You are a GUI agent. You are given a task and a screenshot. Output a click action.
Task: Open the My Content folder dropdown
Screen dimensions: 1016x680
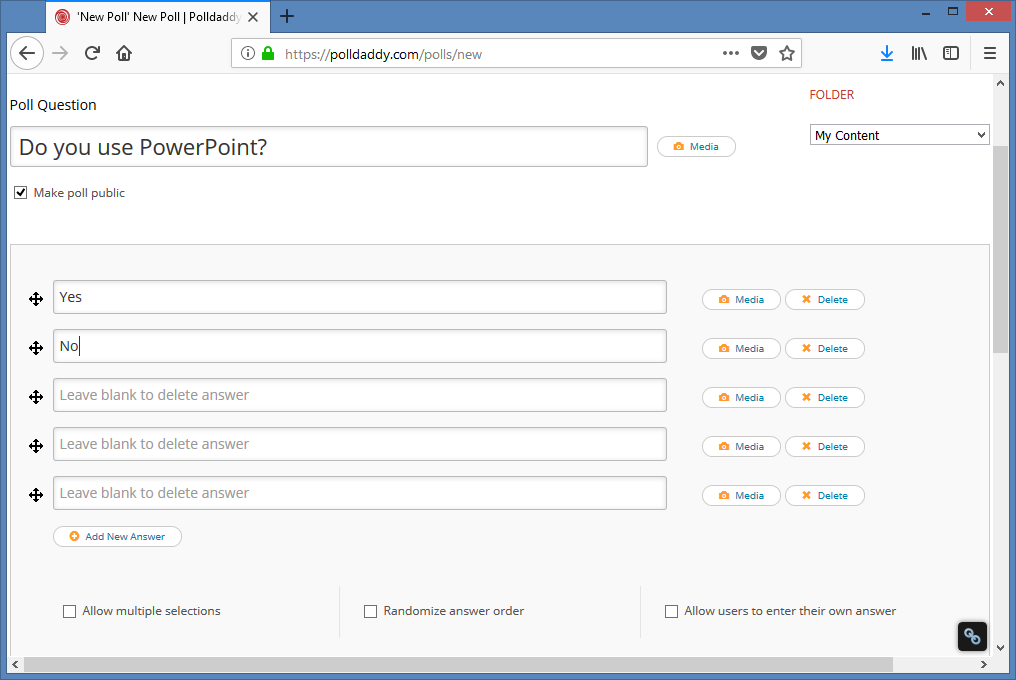[x=898, y=134]
